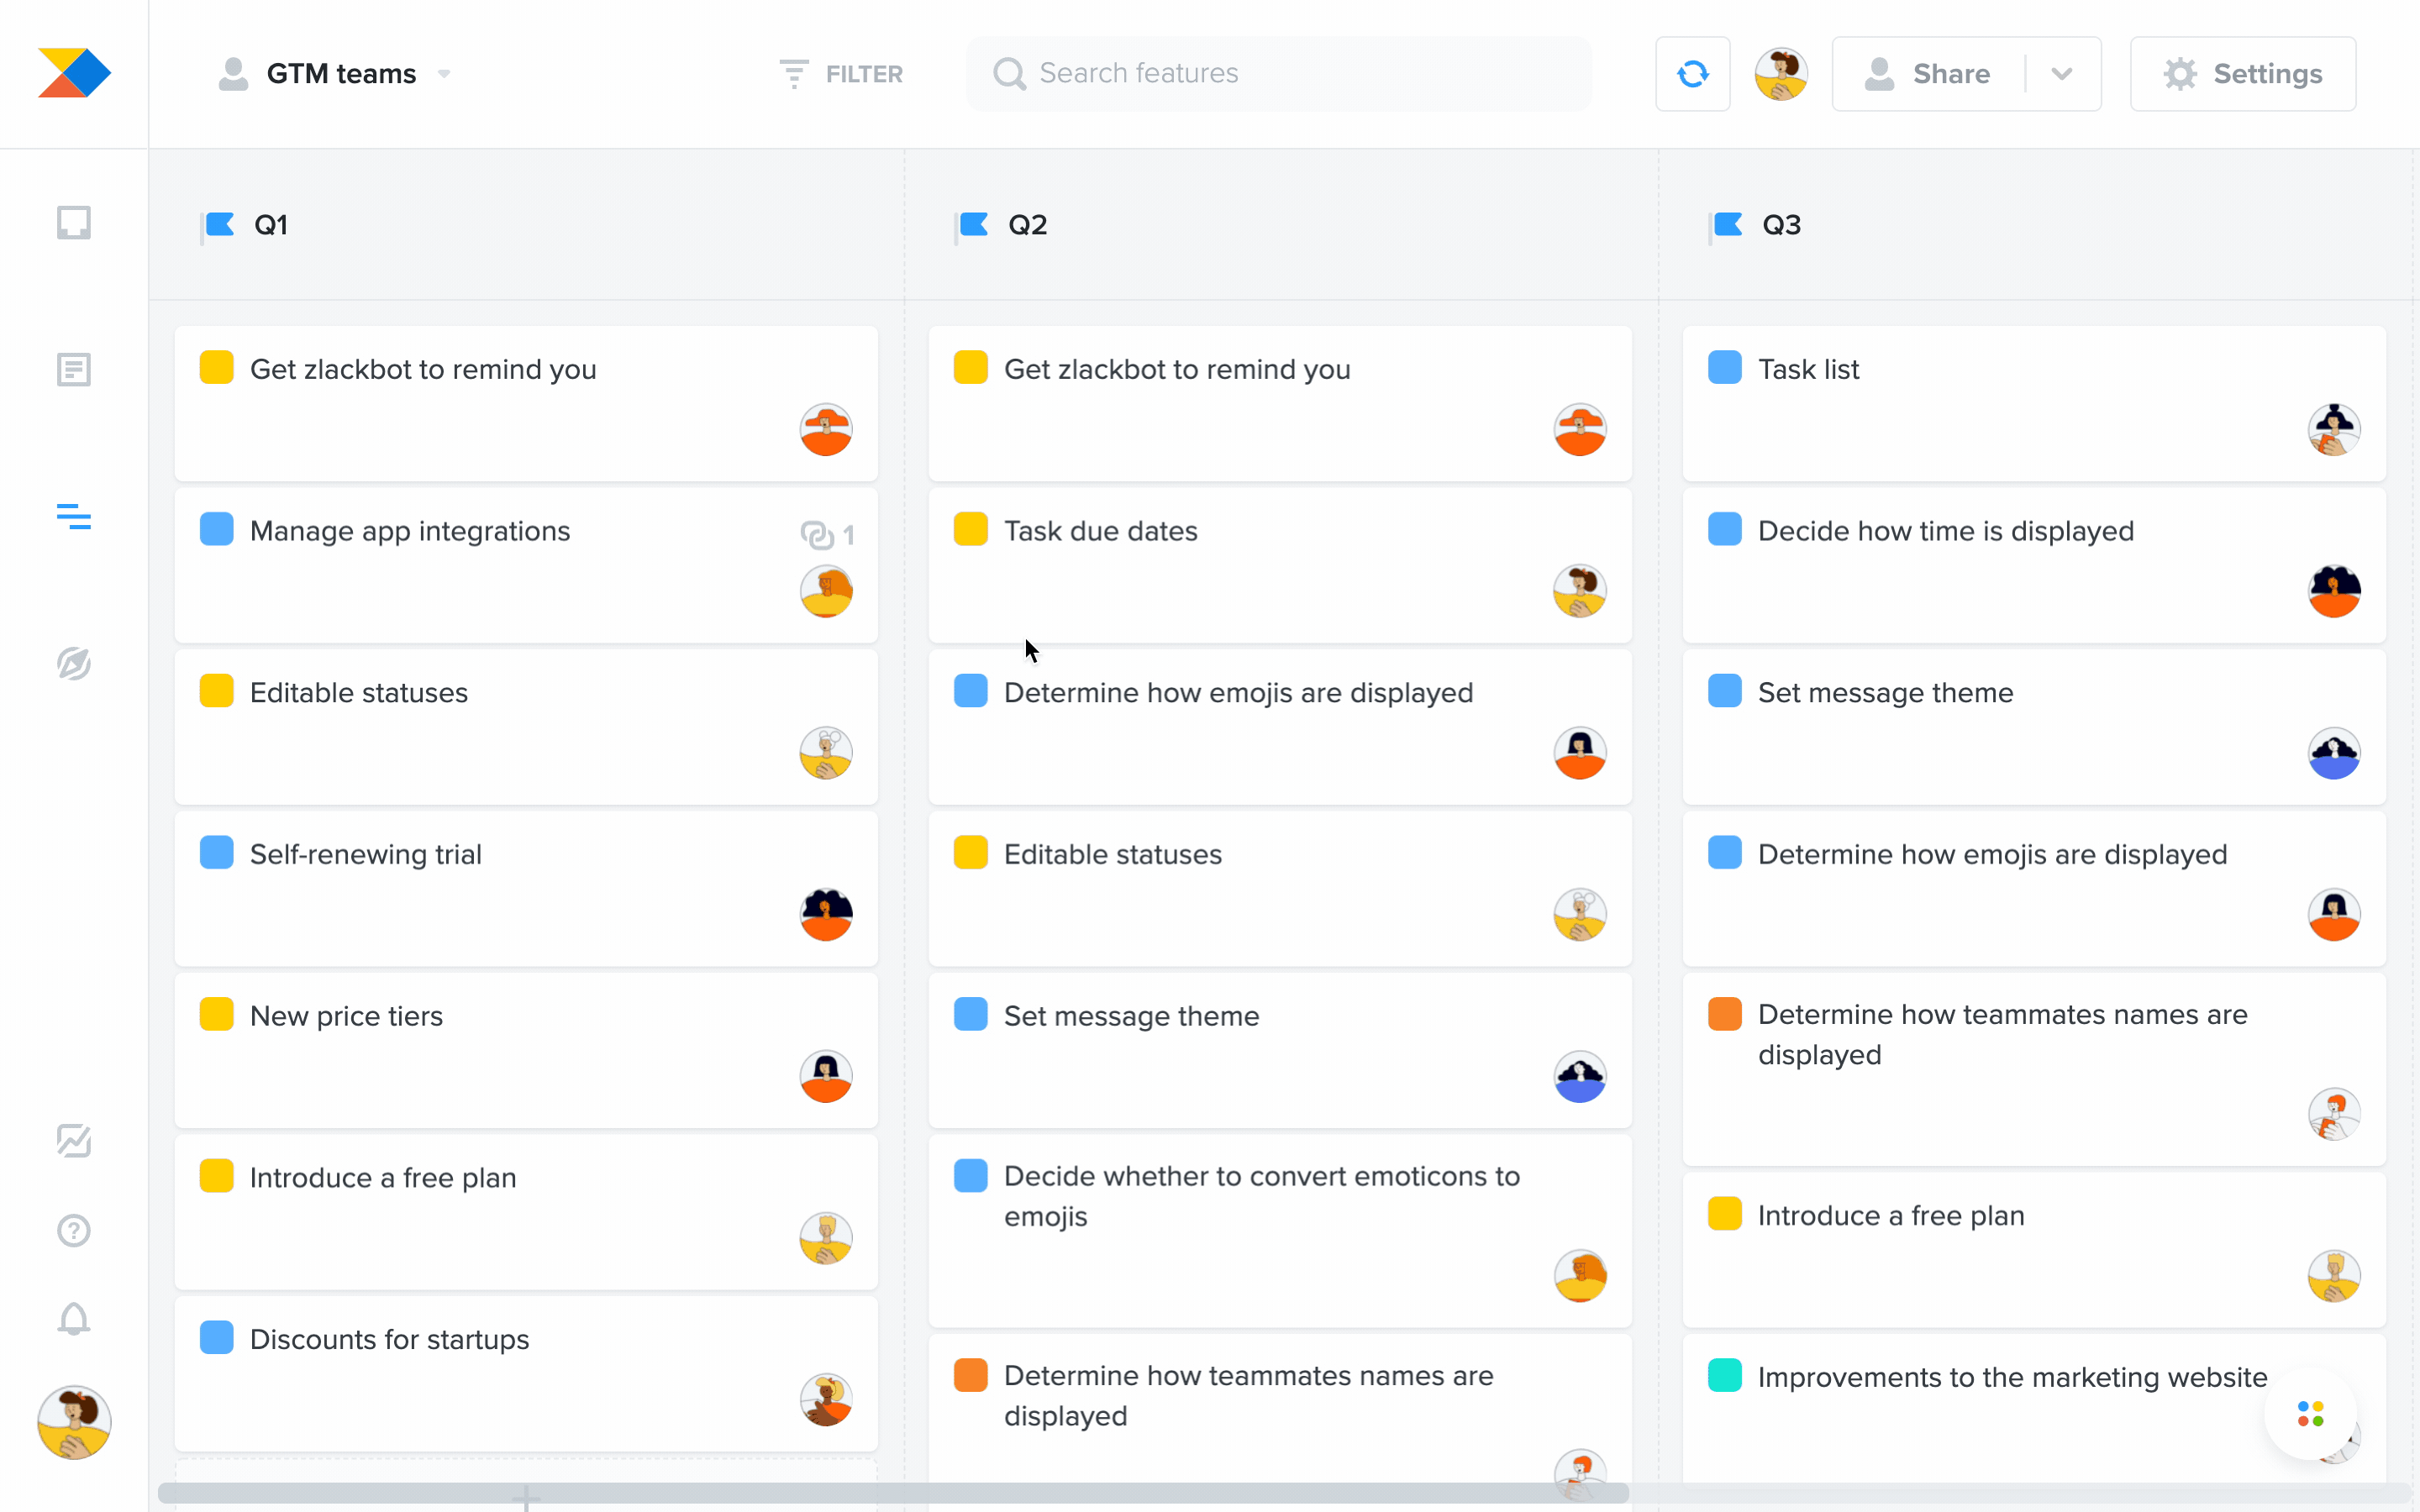Open the analytics chart sidebar icon
The height and width of the screenshot is (1512, 2420).
coord(74,1140)
